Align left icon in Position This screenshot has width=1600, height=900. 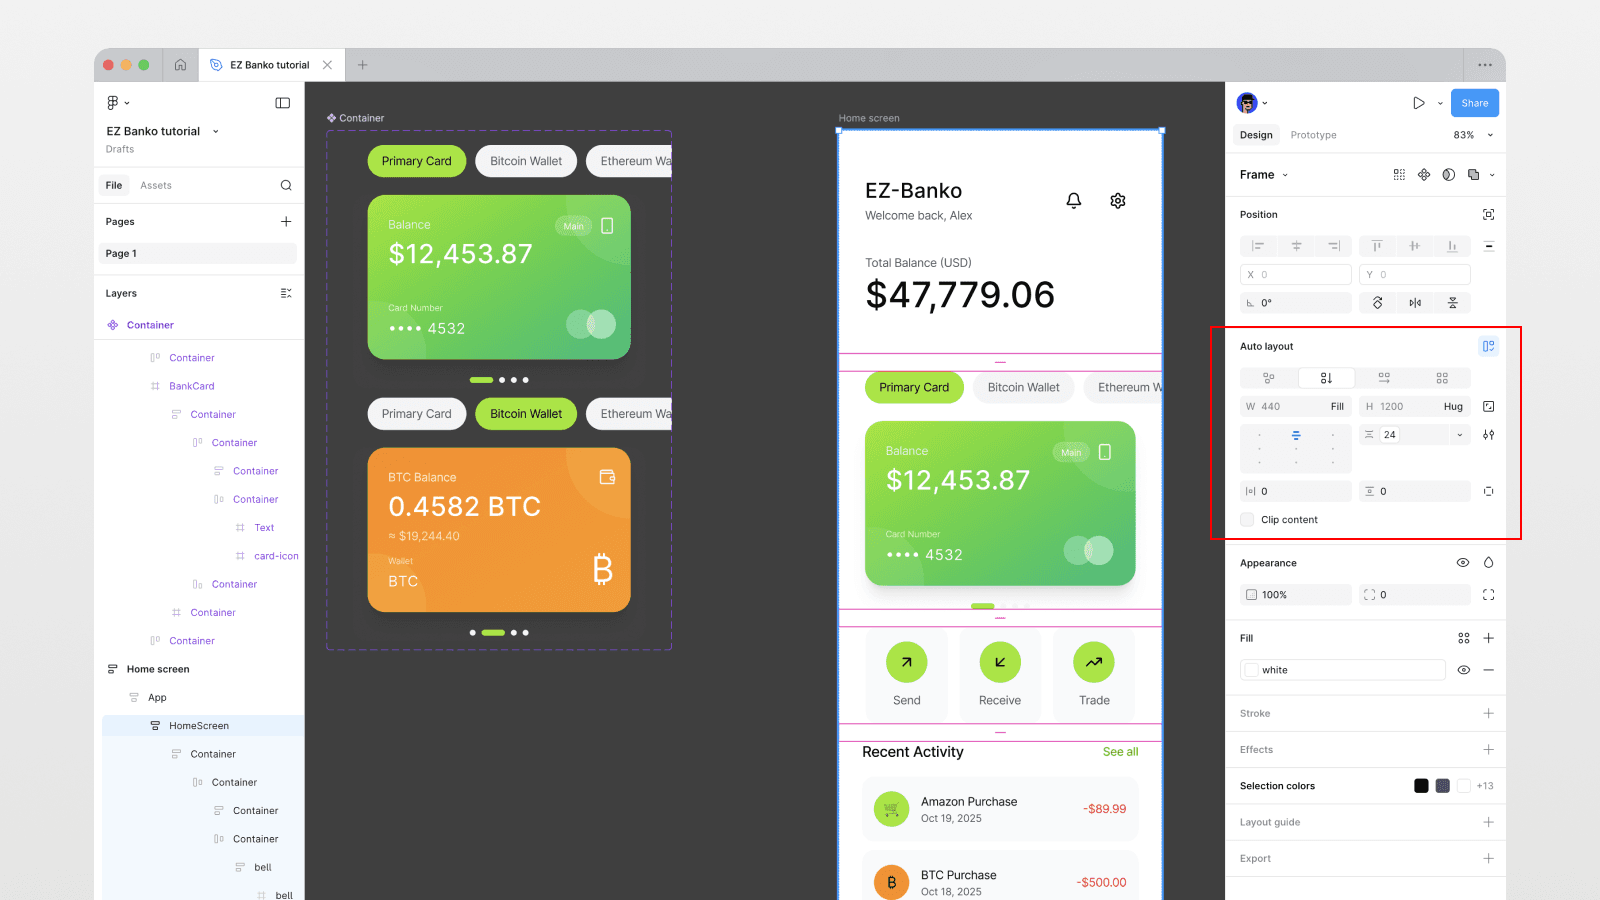(x=1258, y=246)
